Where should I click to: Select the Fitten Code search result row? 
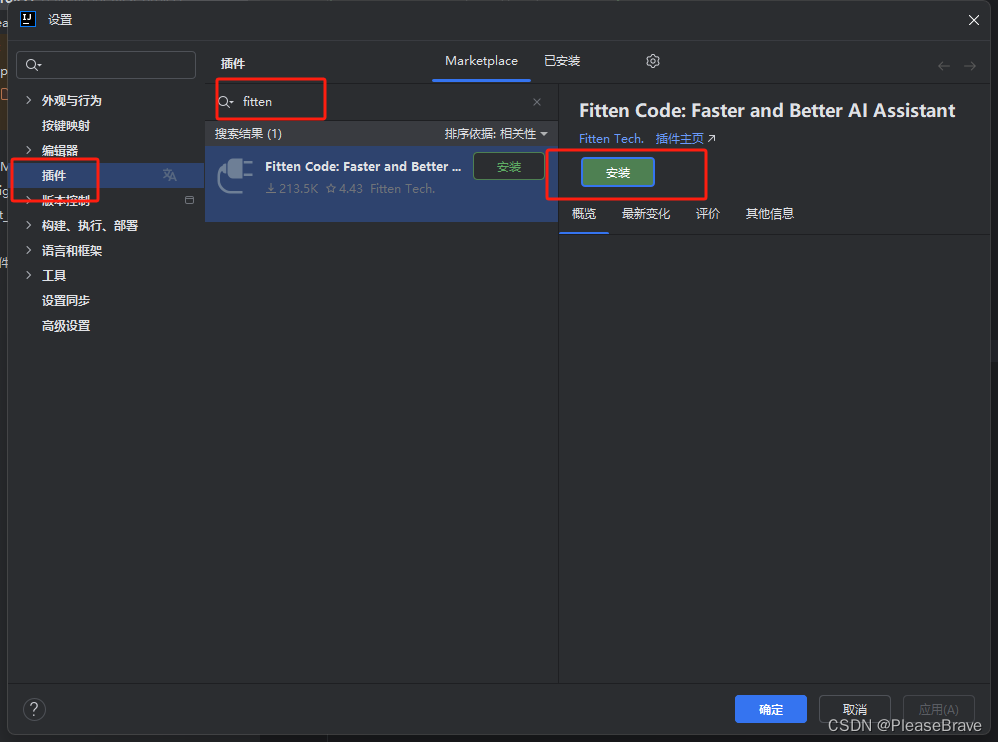click(381, 184)
